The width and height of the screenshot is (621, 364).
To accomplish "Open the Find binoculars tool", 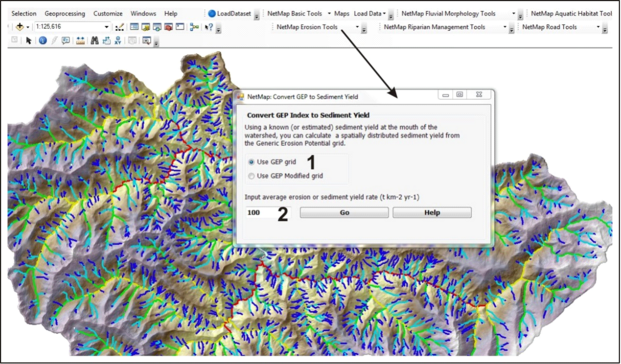I will (95, 40).
